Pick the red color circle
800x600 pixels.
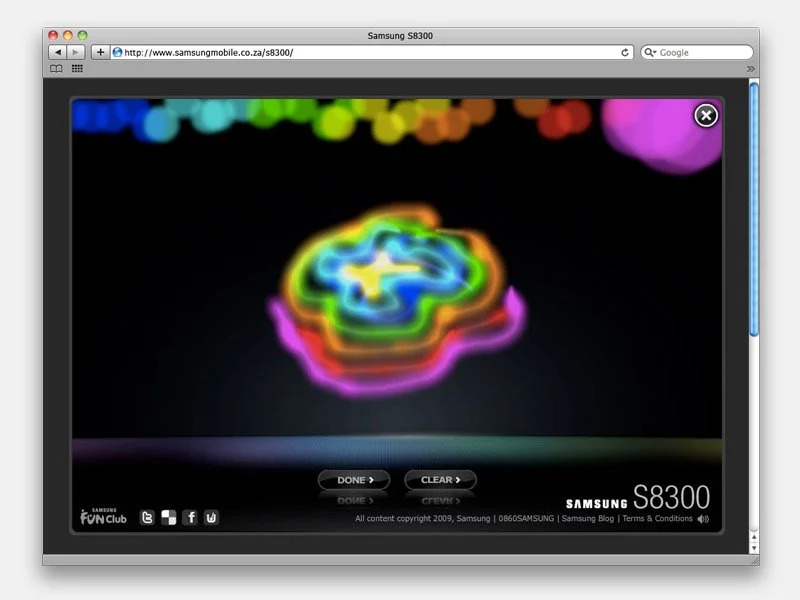pyautogui.click(x=565, y=118)
